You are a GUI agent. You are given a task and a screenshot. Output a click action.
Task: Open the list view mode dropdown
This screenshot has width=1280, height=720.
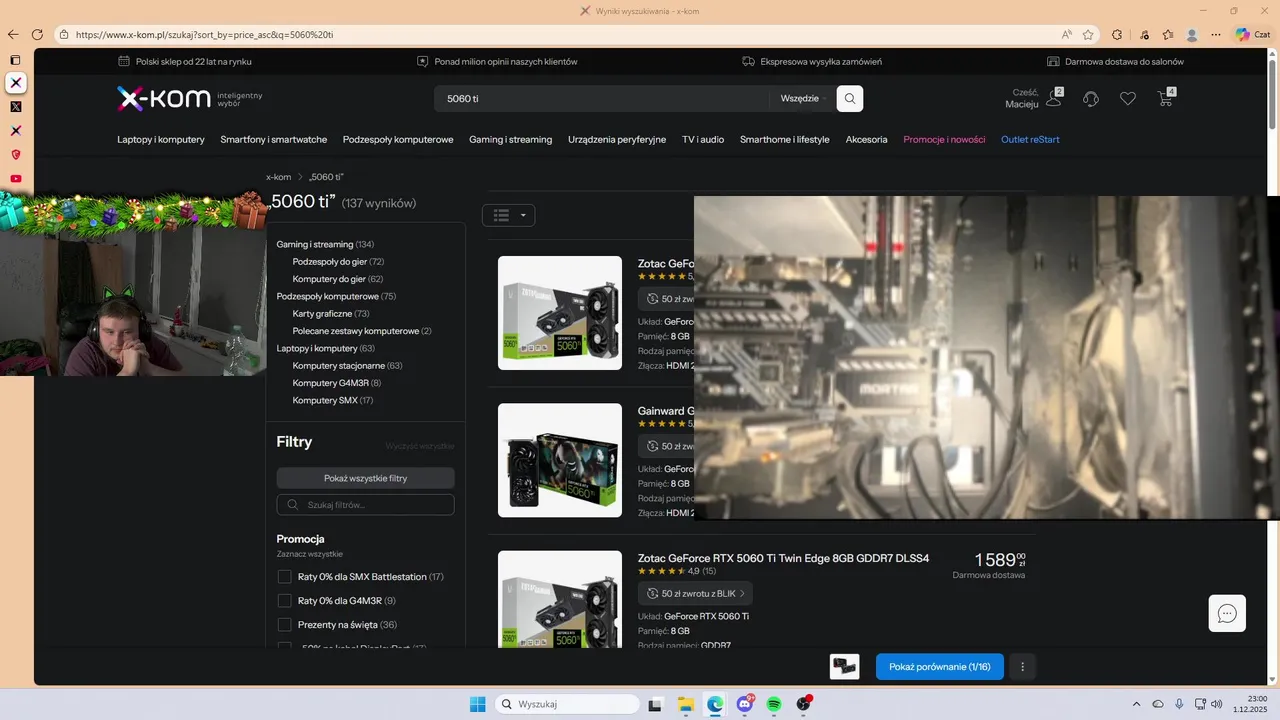pyautogui.click(x=508, y=215)
